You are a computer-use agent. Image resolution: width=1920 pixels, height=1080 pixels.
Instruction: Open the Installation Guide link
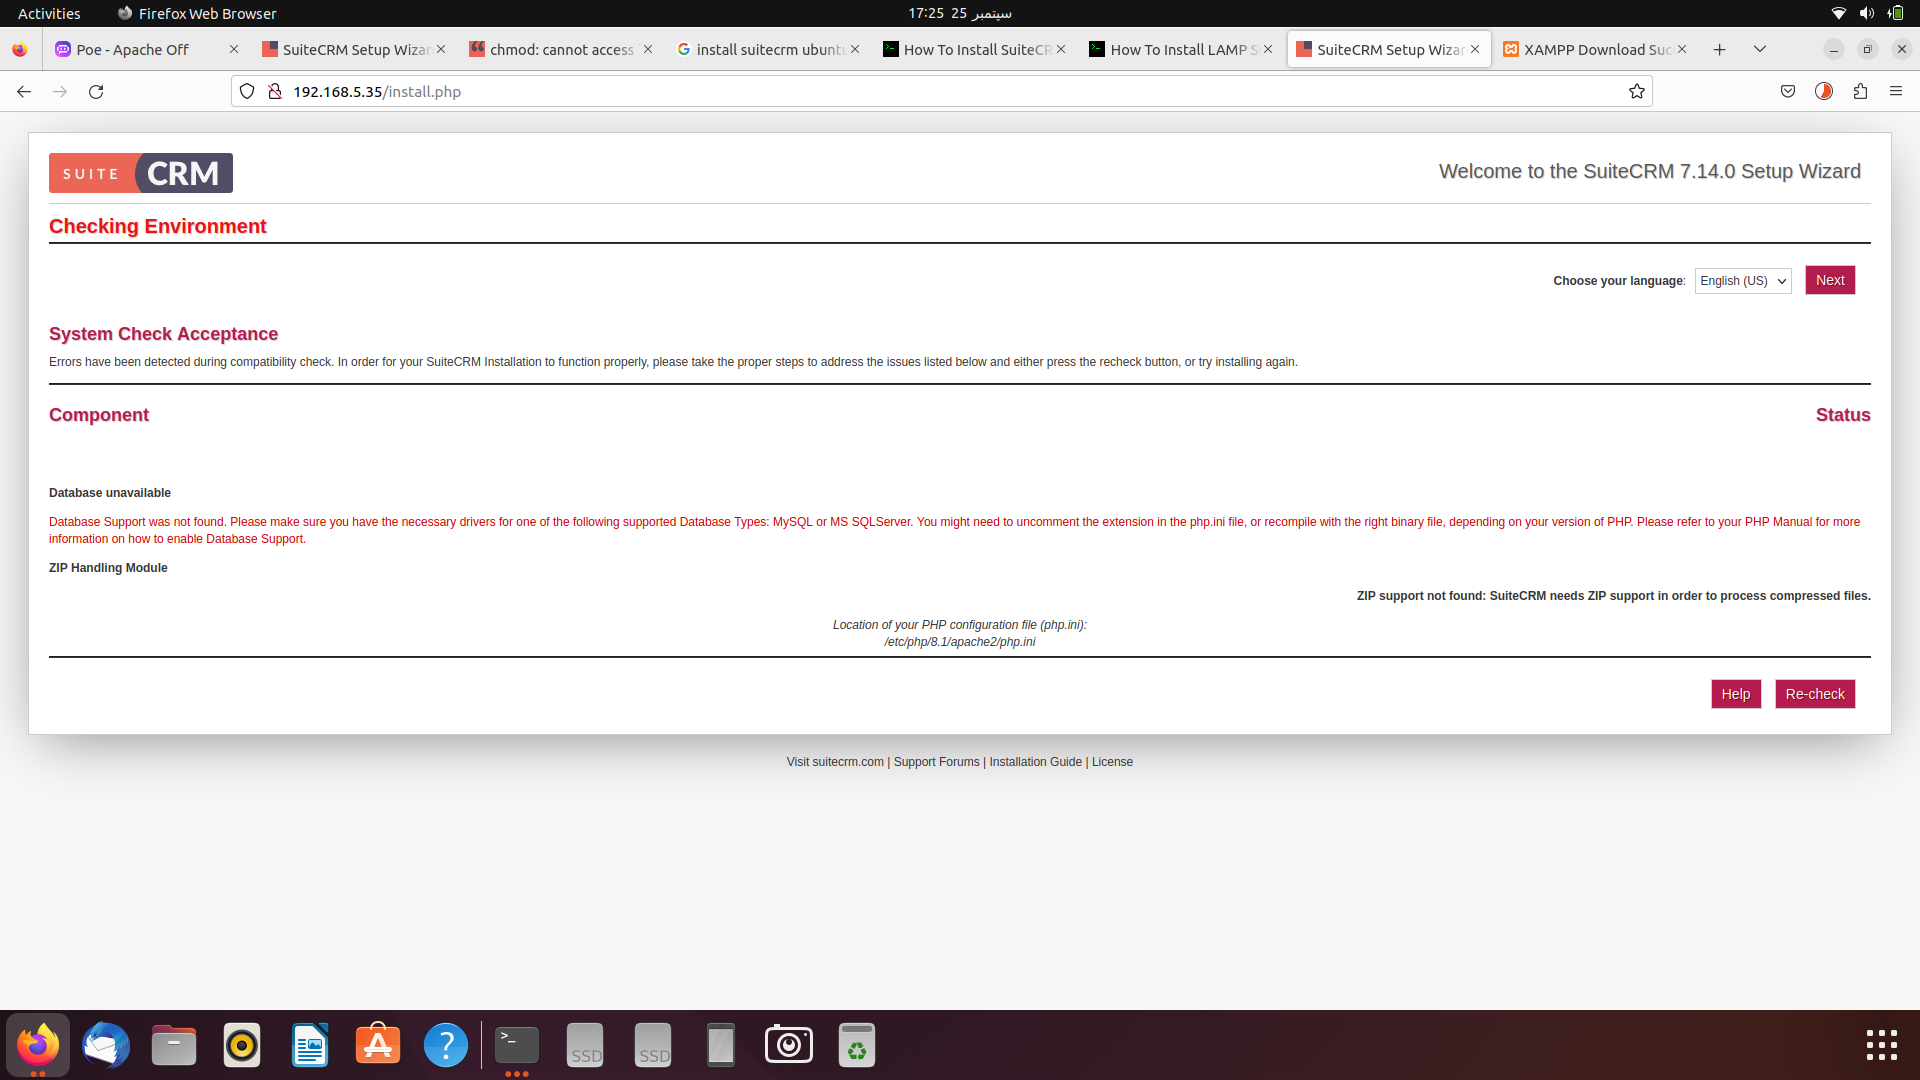pos(1036,762)
